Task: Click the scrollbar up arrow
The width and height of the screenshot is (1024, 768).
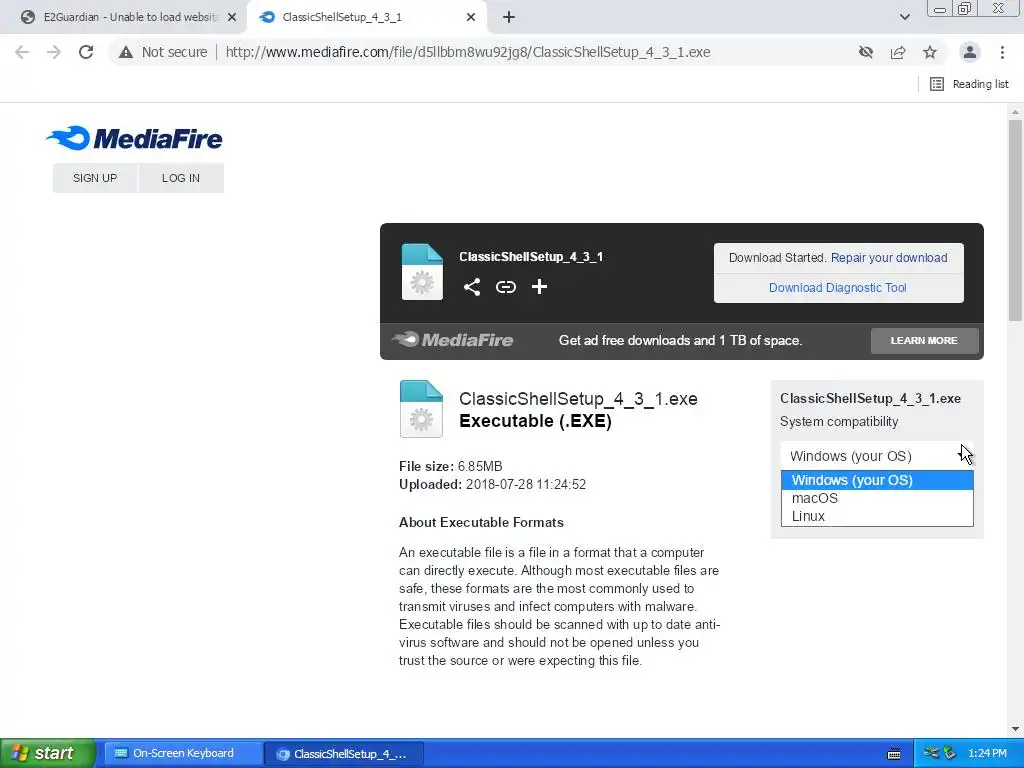Action: pyautogui.click(x=1015, y=112)
